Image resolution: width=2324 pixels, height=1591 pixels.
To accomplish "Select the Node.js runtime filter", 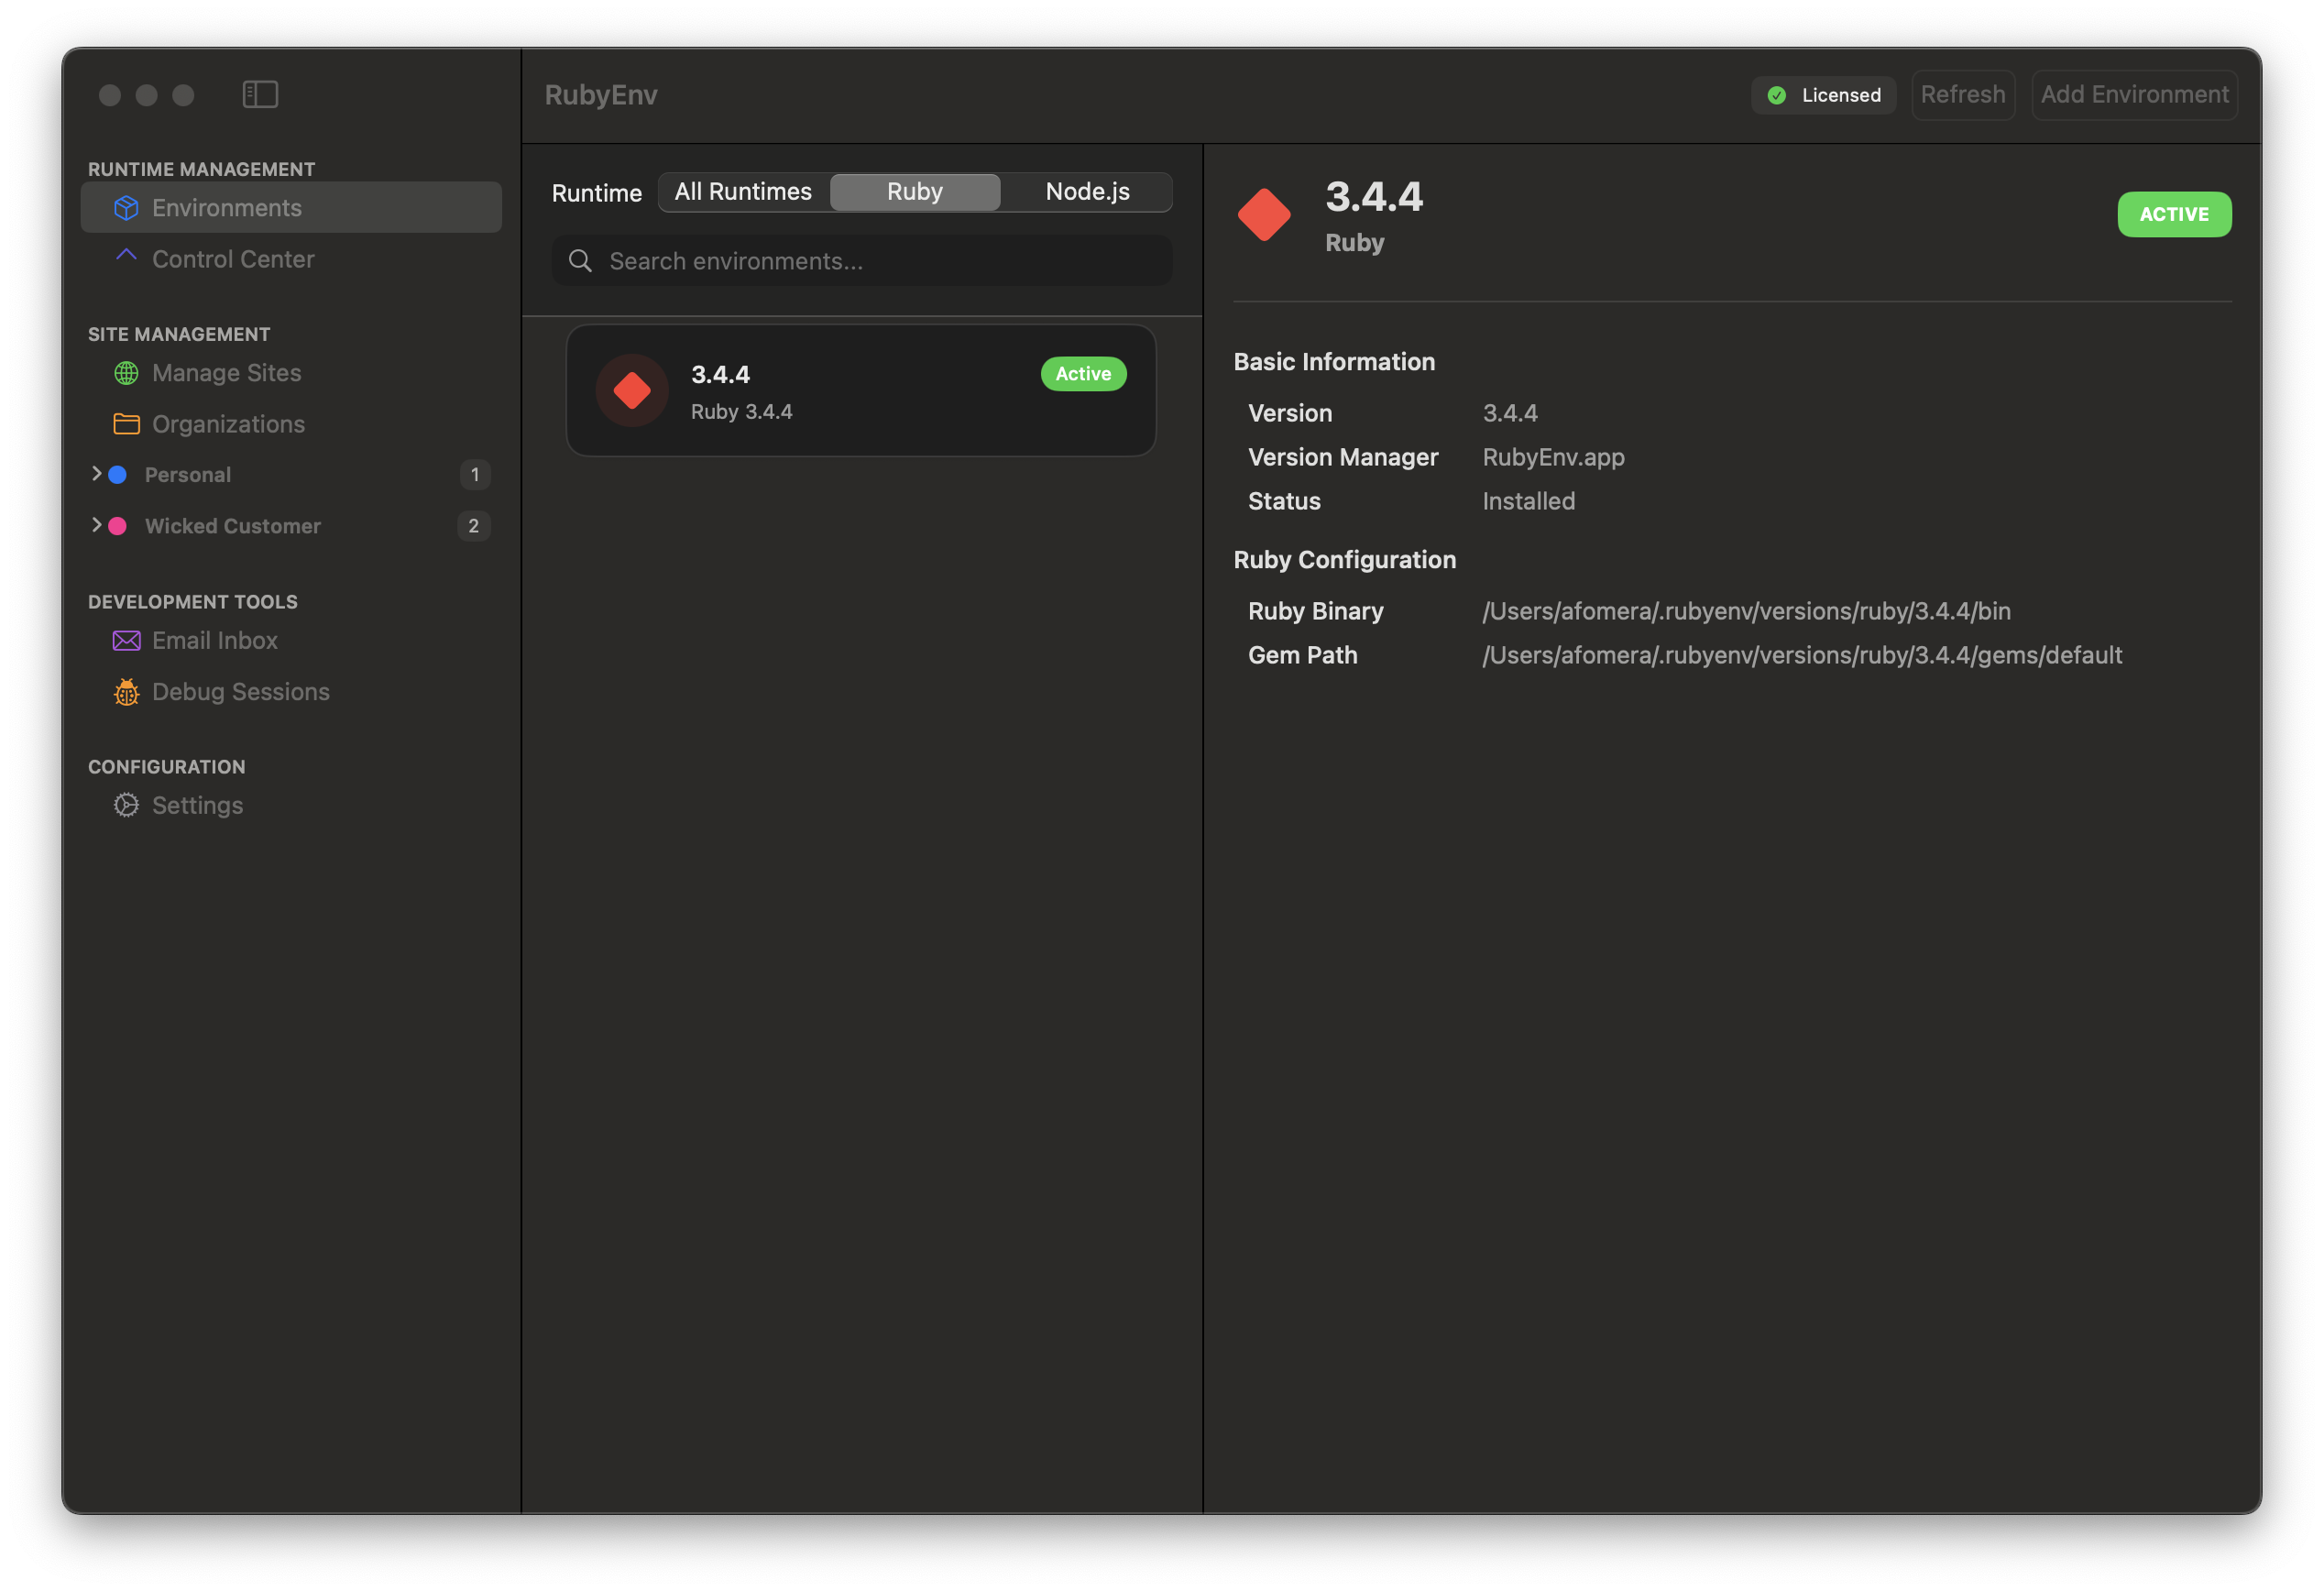I will pyautogui.click(x=1087, y=192).
